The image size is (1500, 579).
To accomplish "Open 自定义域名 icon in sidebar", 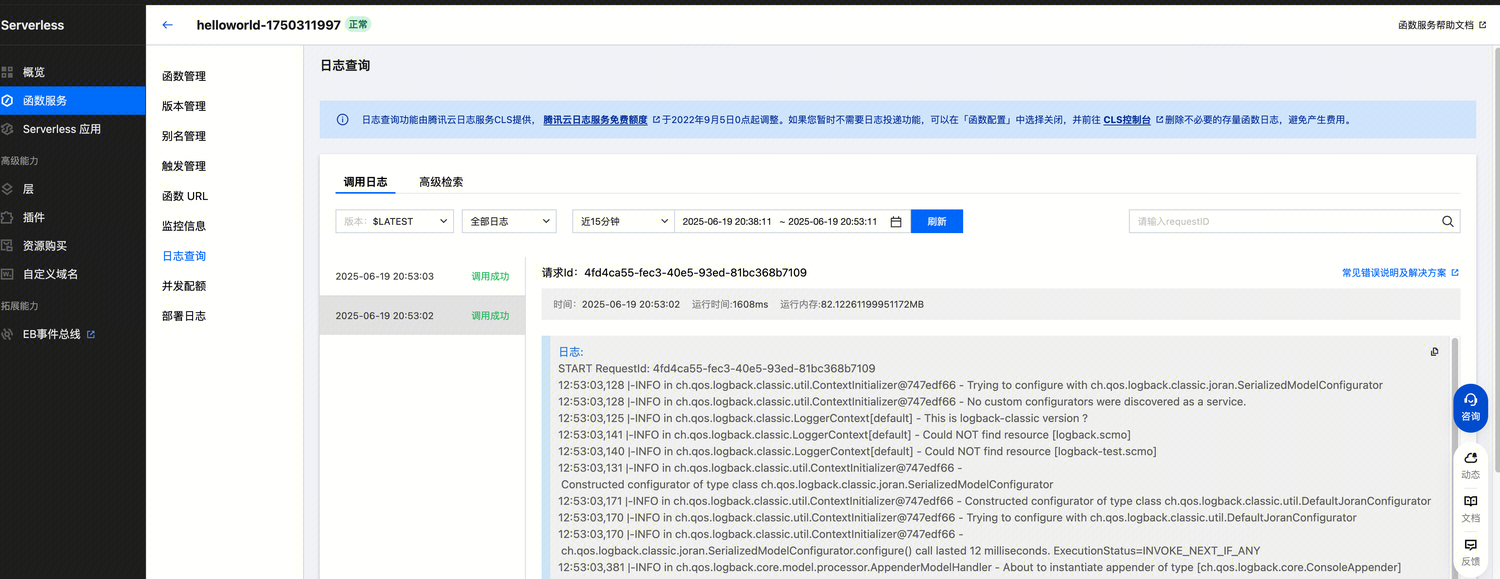I will [7, 273].
